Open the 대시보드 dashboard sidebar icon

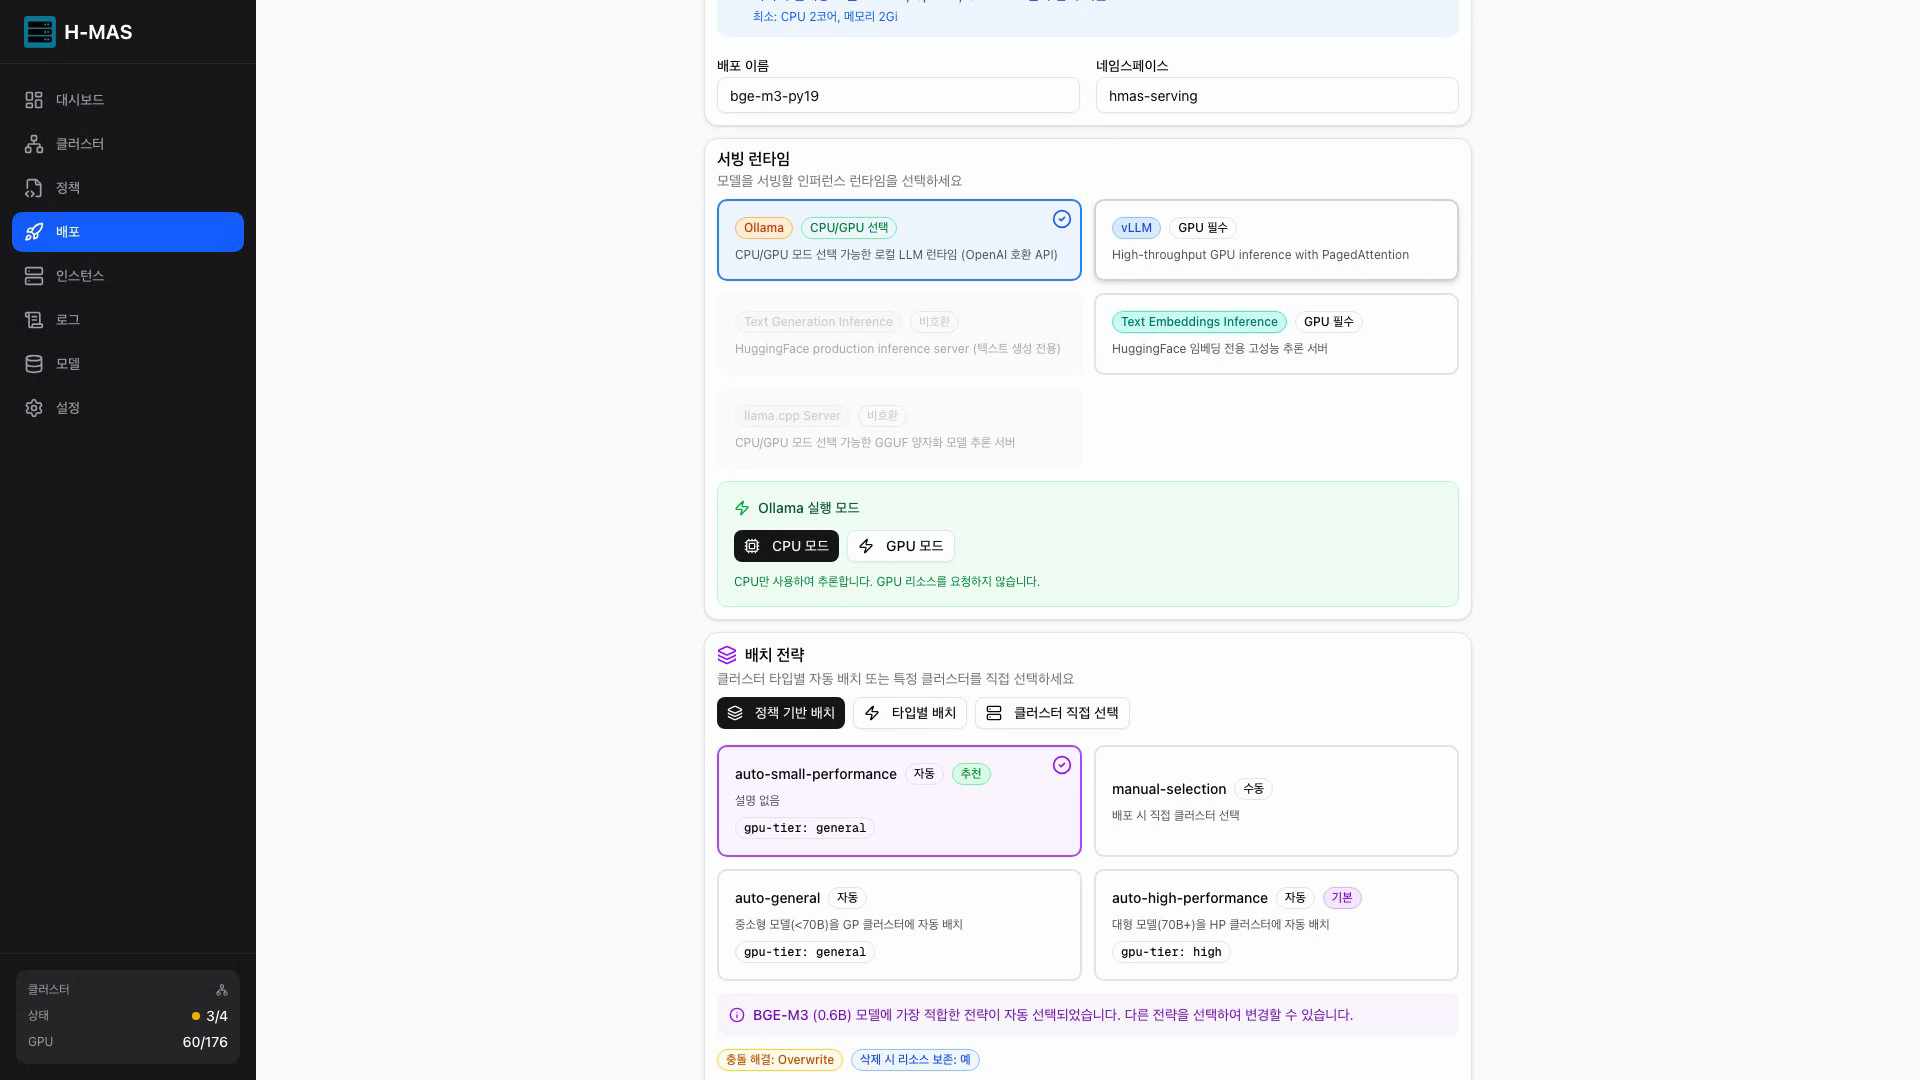34,100
